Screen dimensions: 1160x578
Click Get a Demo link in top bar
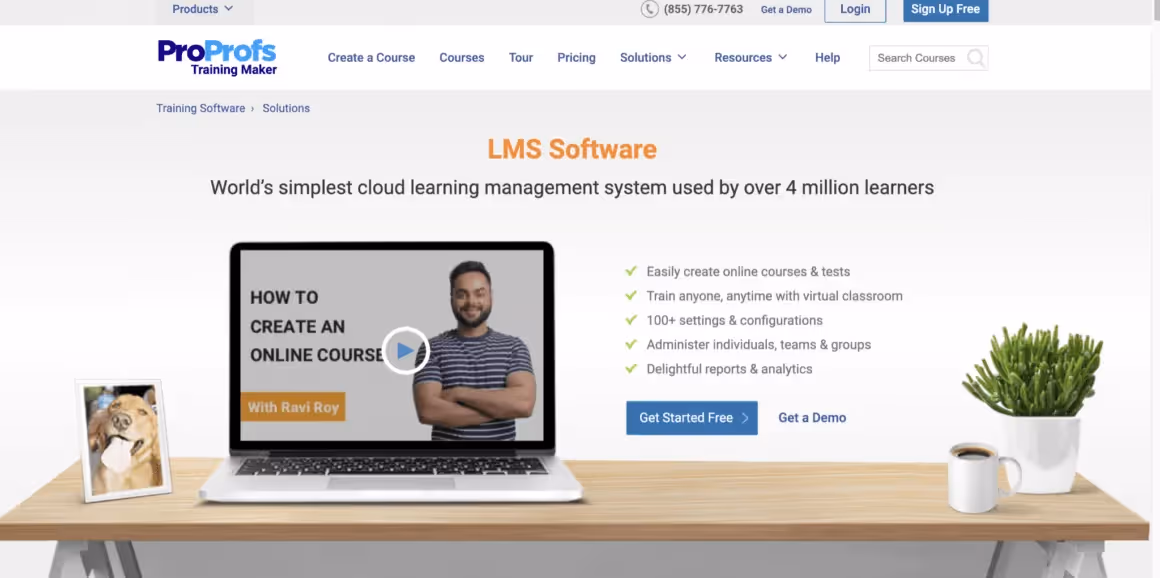tap(786, 10)
